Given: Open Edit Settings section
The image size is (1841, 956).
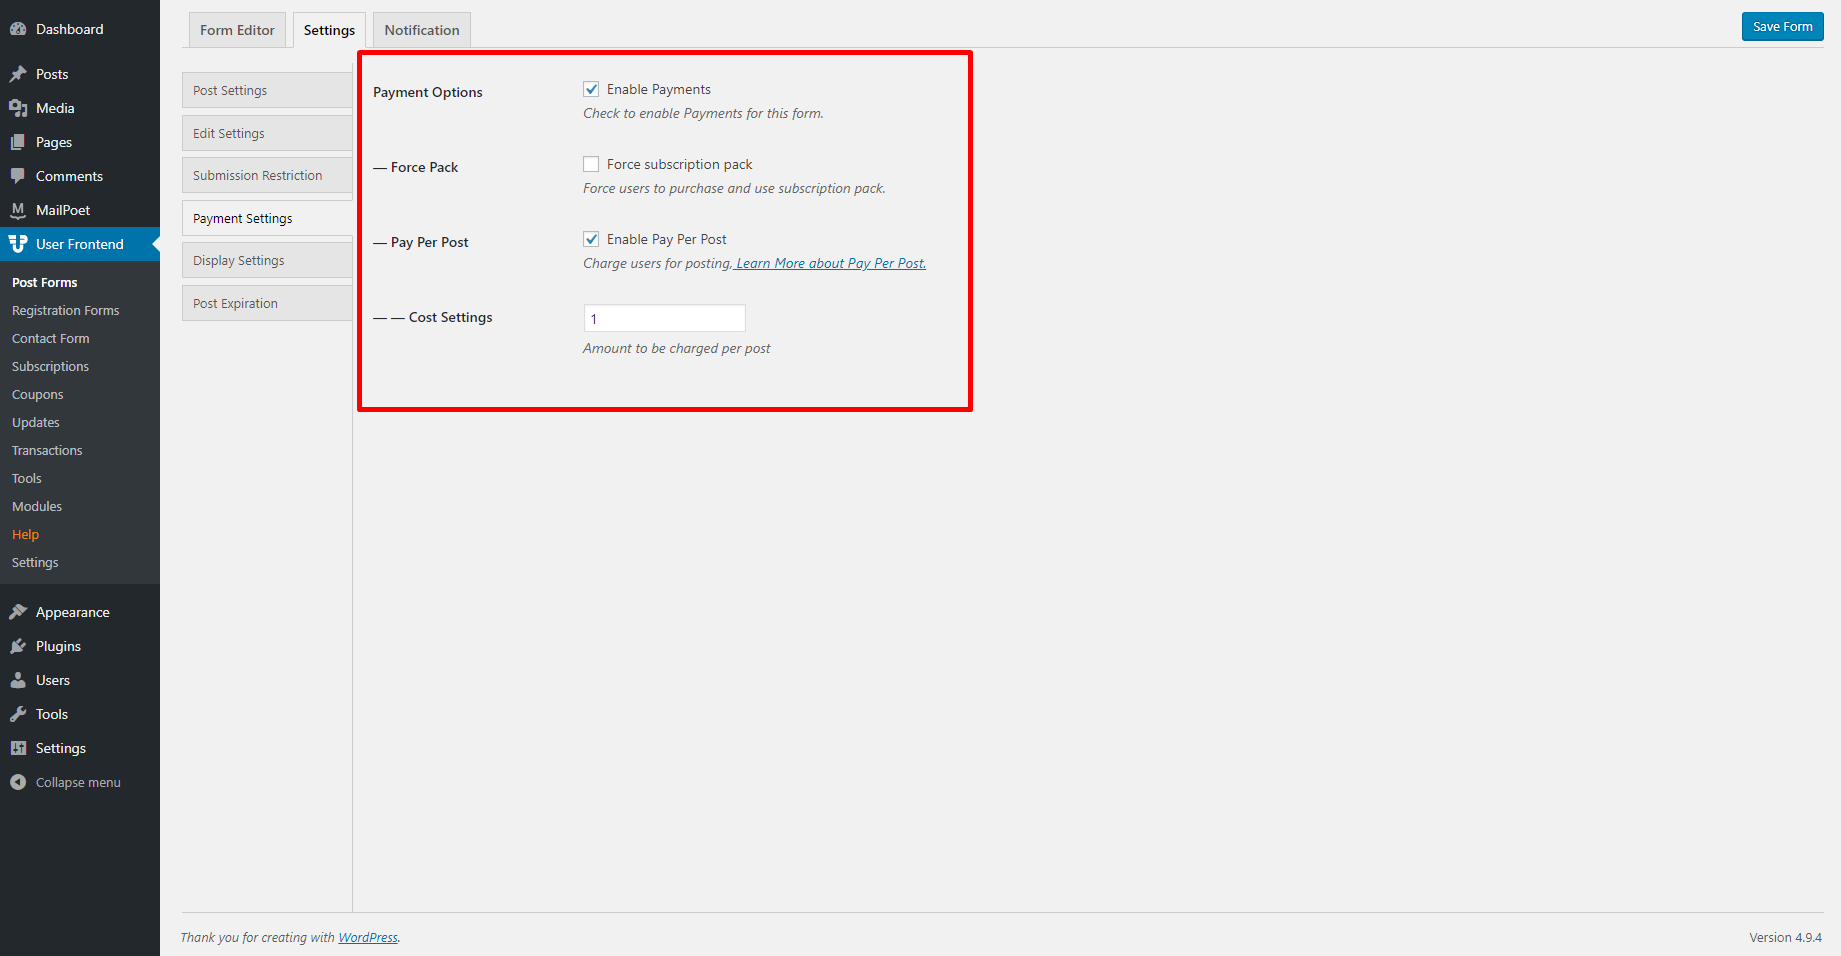Looking at the screenshot, I should point(267,133).
